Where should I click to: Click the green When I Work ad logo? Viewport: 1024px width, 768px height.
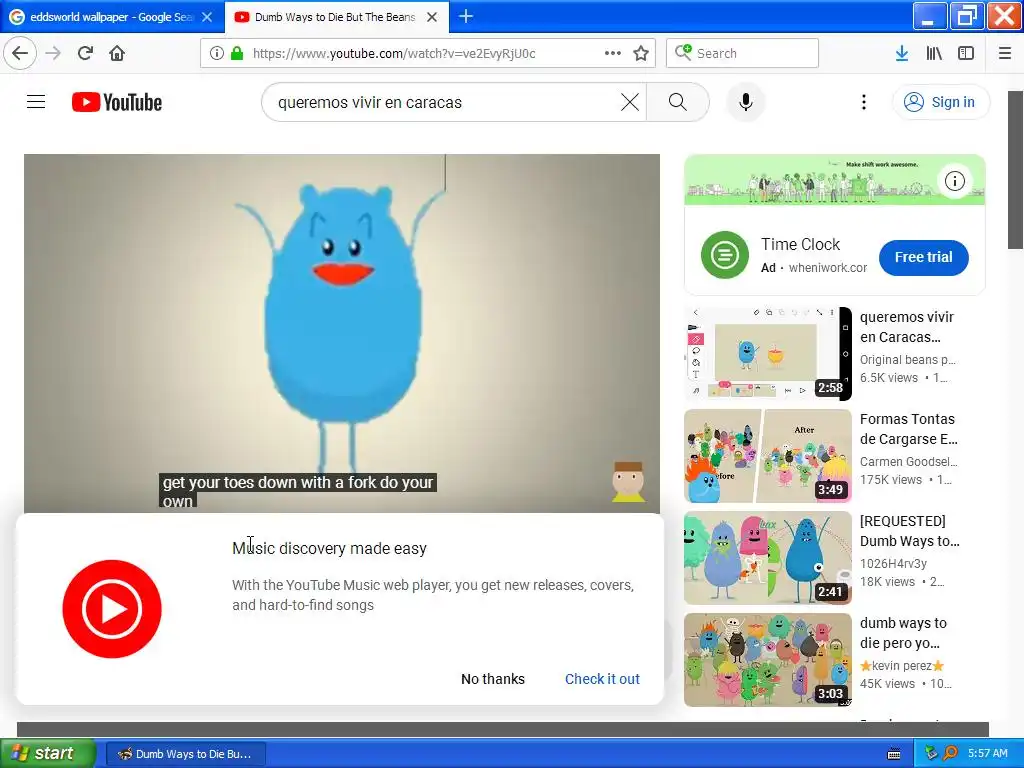coord(725,255)
